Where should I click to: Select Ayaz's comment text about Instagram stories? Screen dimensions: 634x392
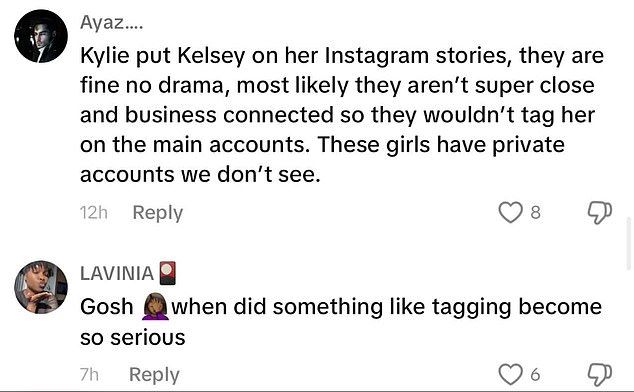pyautogui.click(x=342, y=115)
